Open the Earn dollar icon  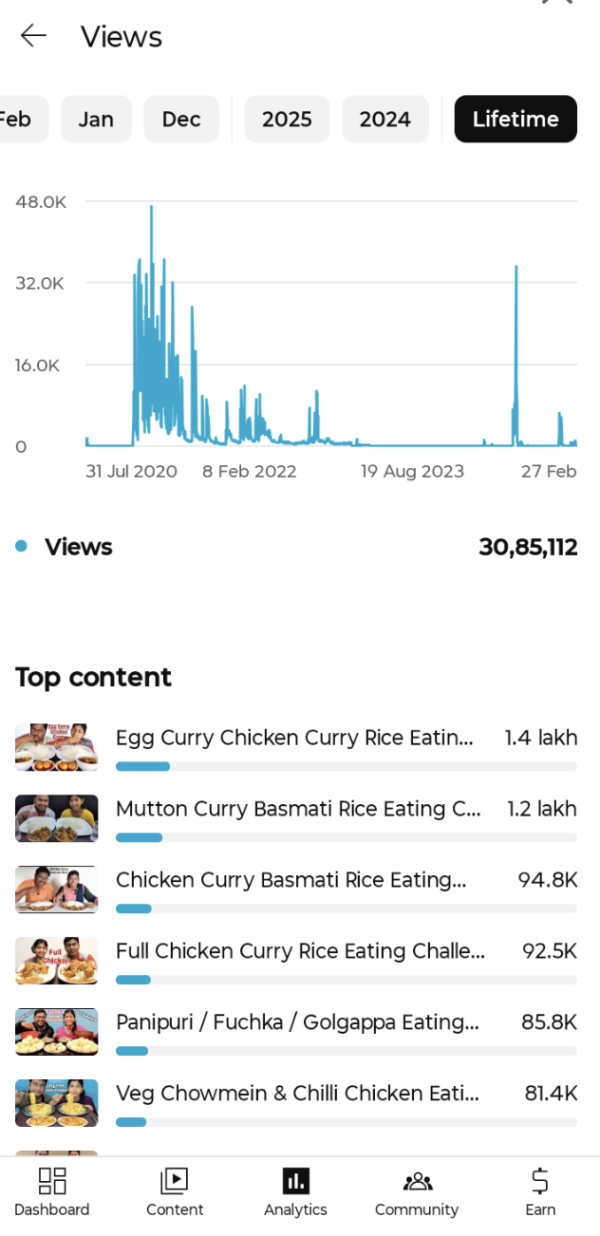click(540, 1181)
